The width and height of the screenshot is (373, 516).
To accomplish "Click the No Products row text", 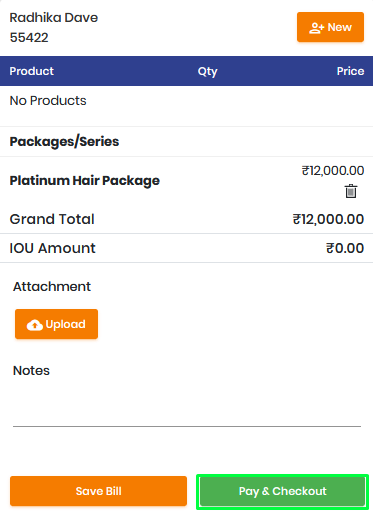I will click(48, 101).
